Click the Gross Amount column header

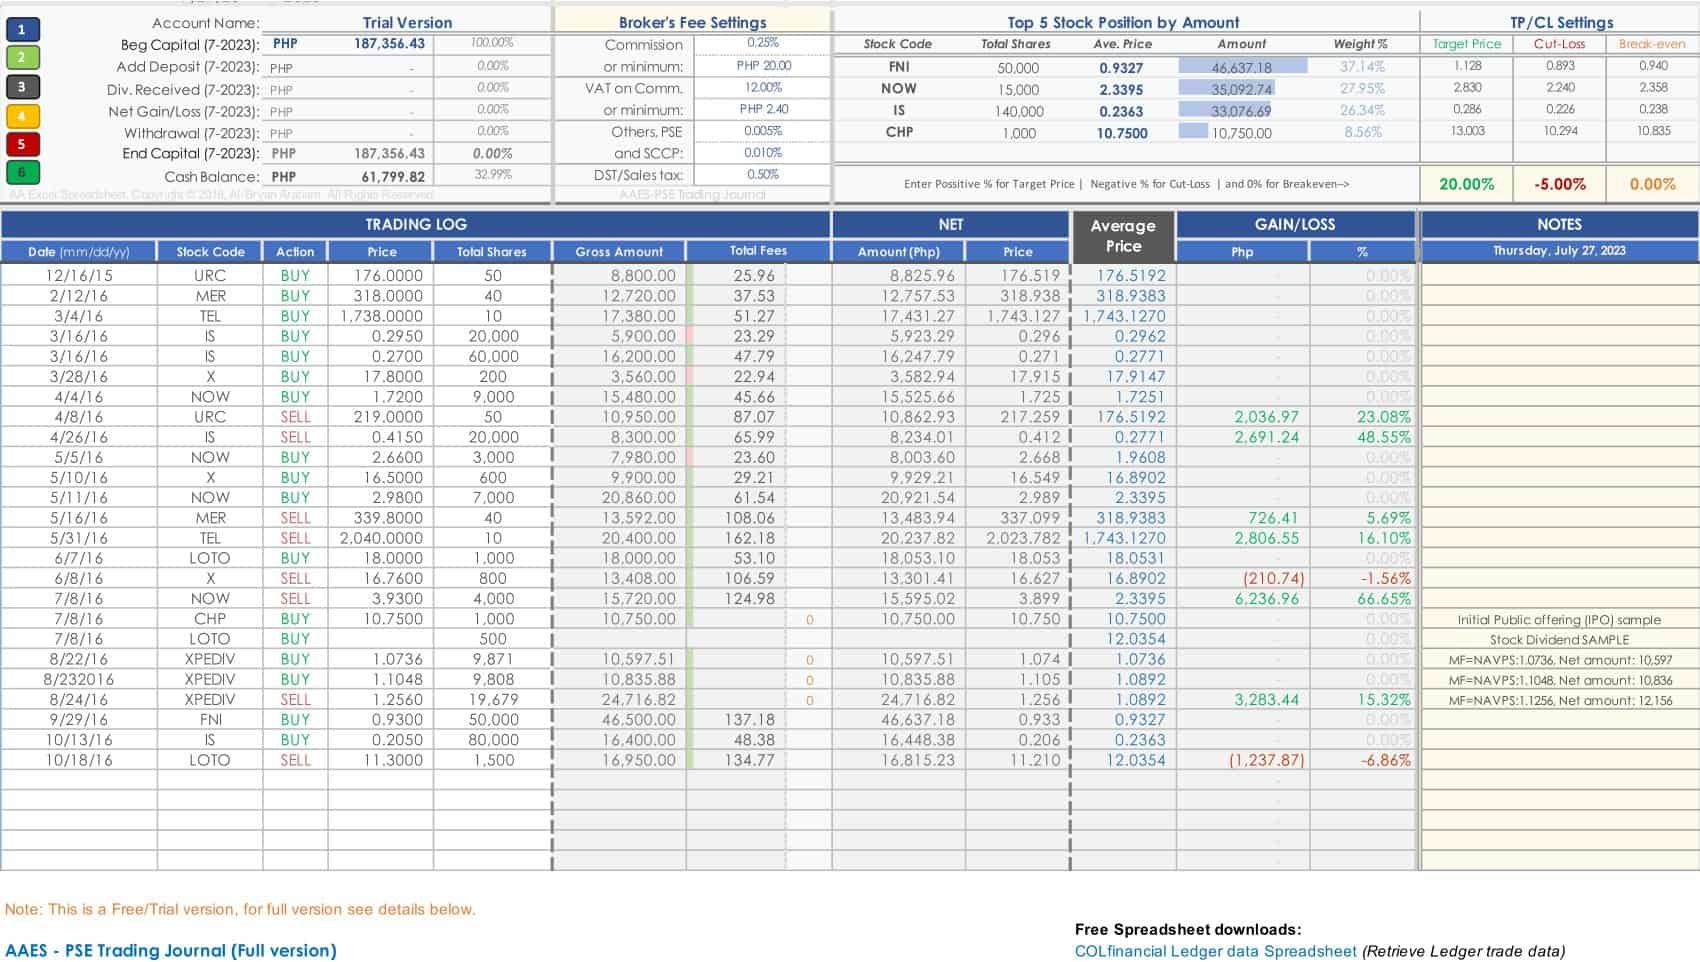(x=619, y=252)
